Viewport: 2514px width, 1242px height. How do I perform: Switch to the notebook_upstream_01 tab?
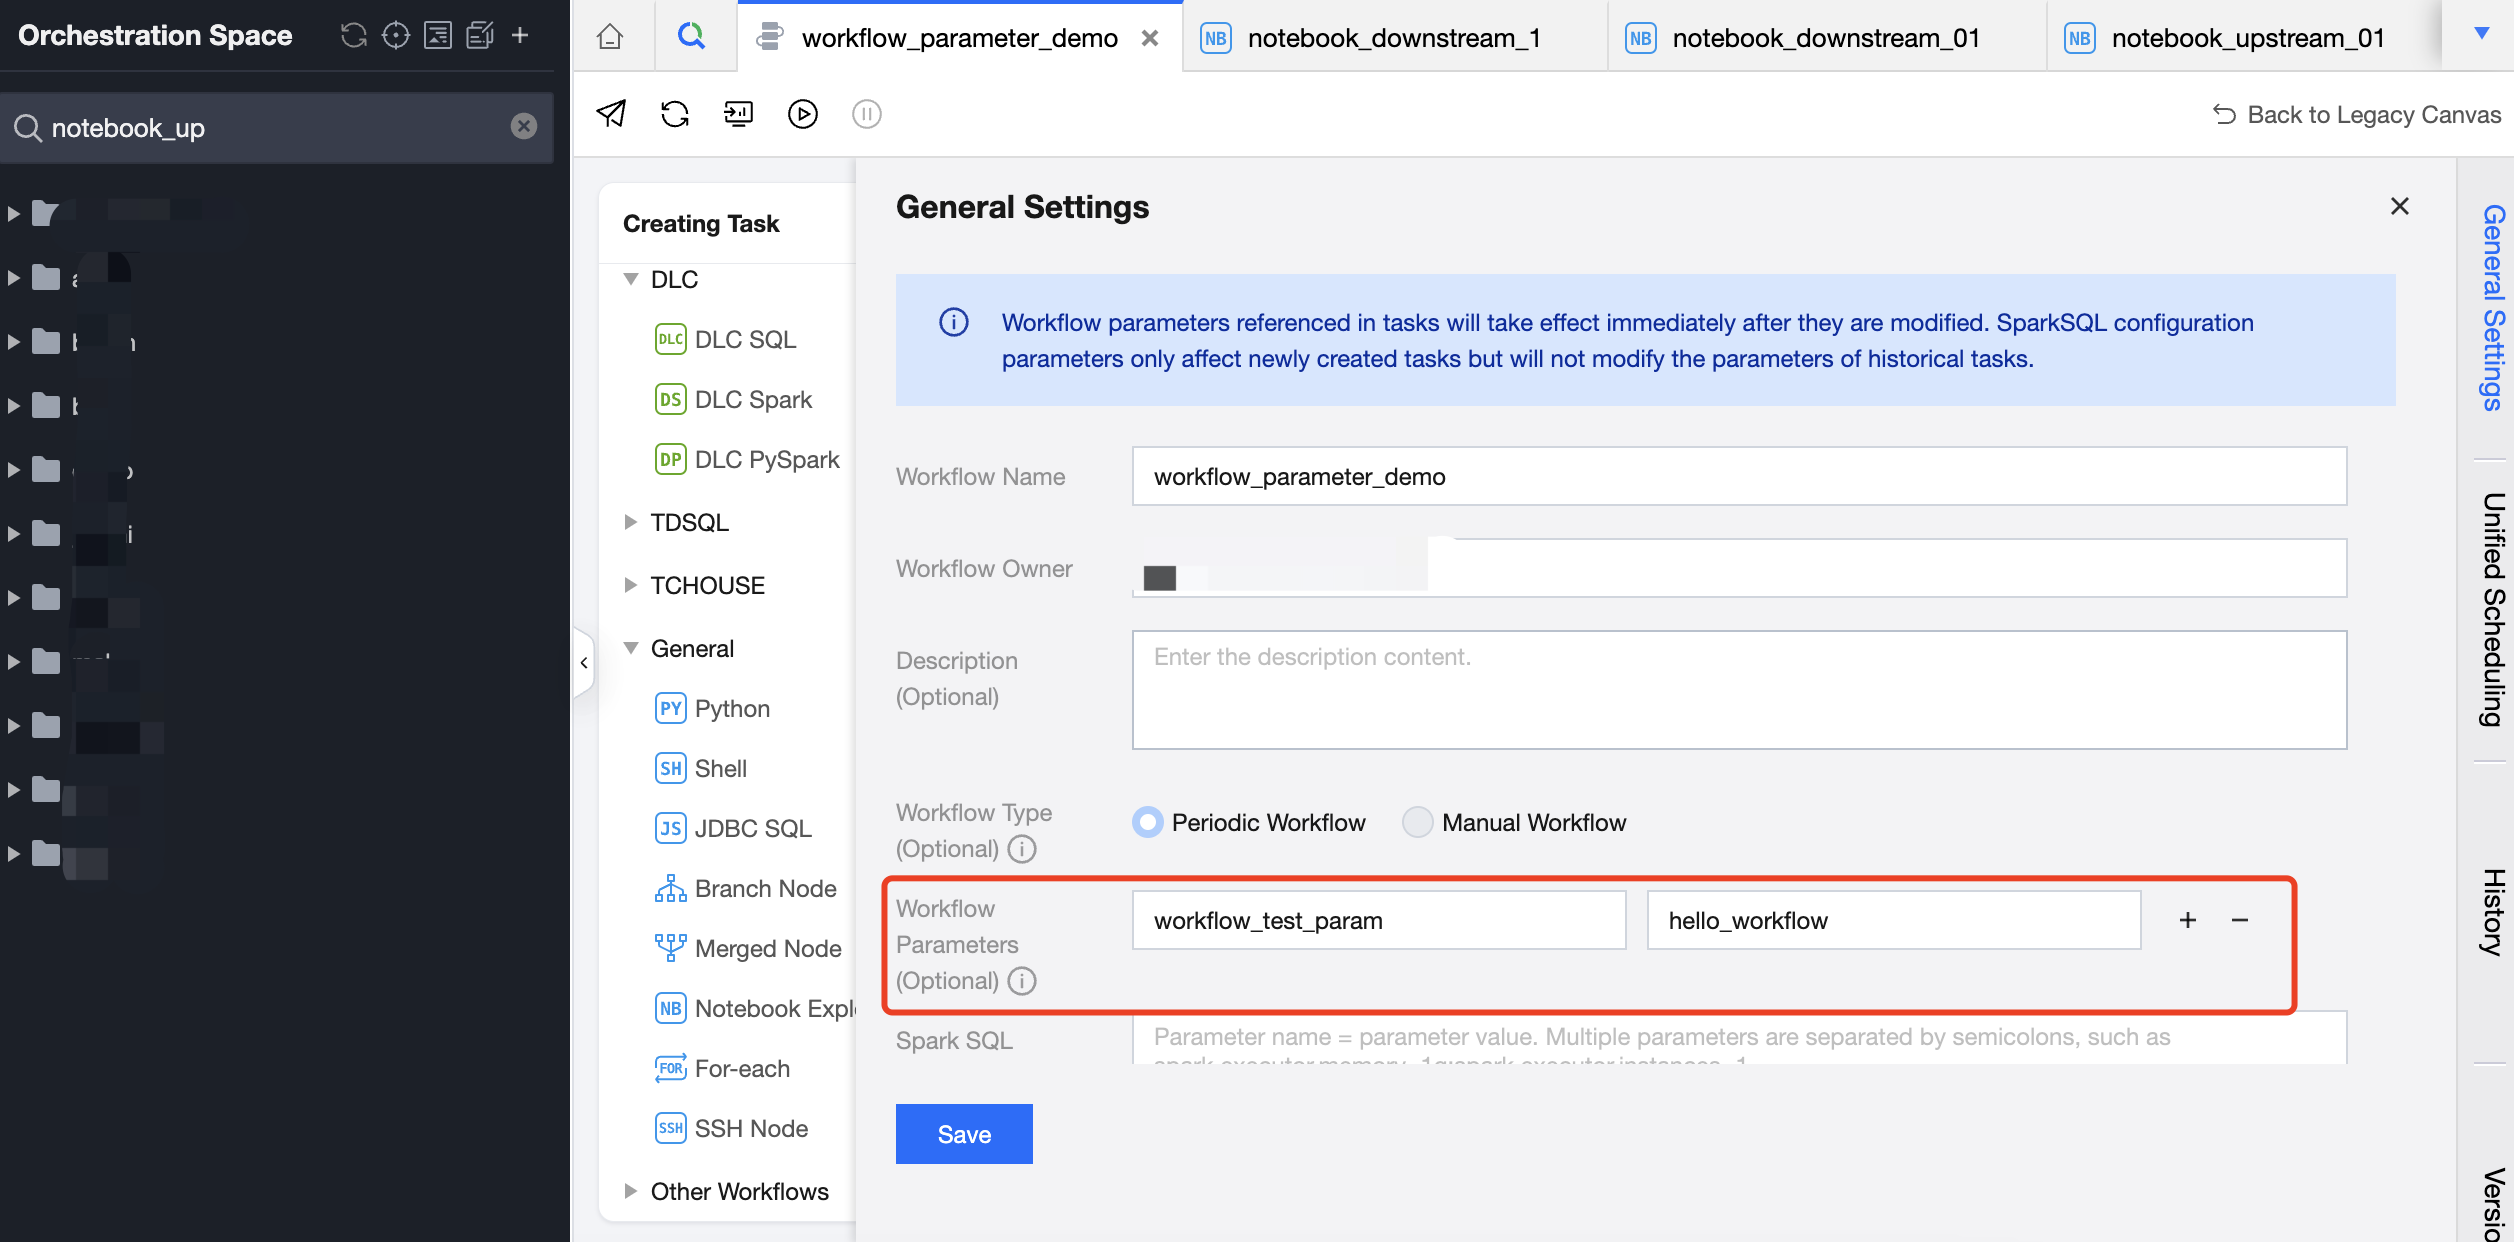coord(2247,38)
